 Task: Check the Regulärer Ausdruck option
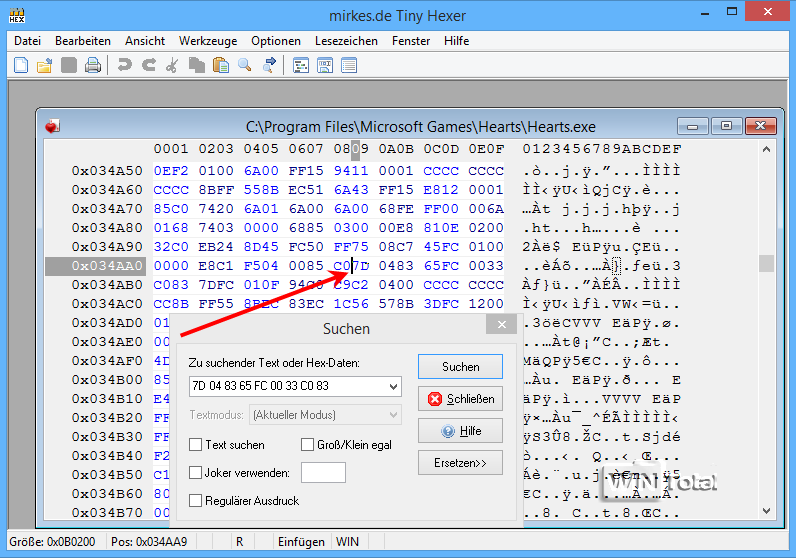tap(195, 501)
